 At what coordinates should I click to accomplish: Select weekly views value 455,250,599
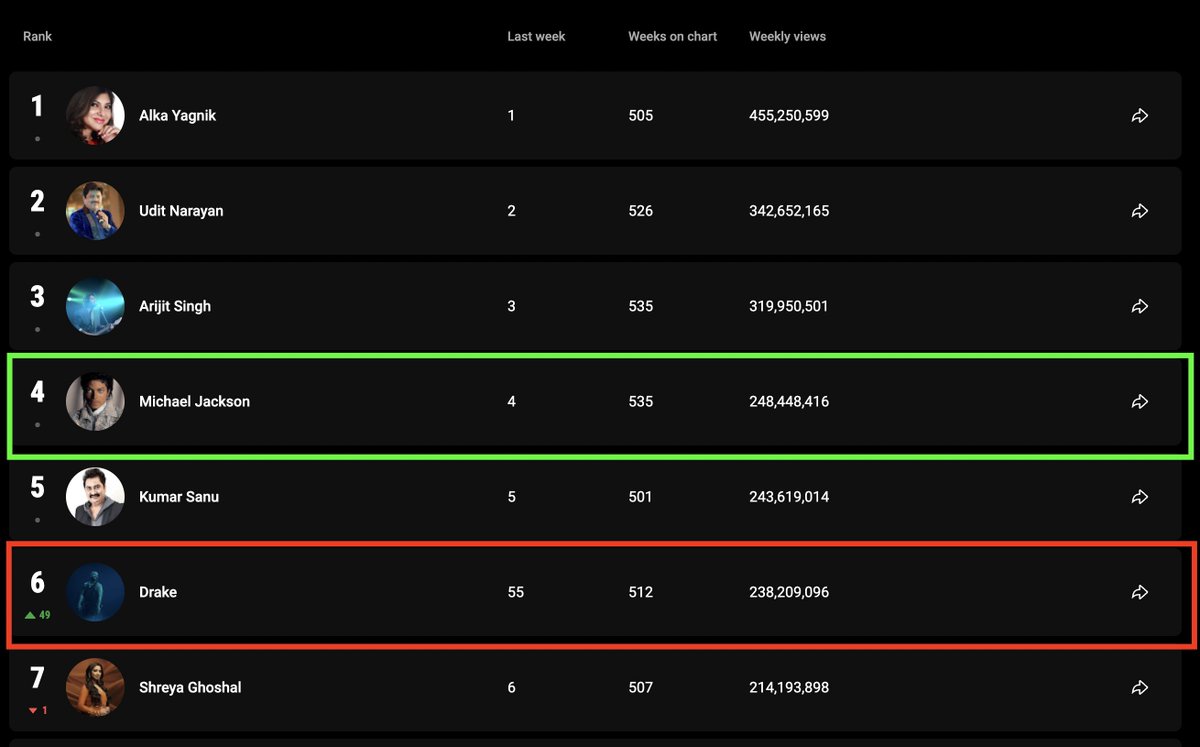[x=789, y=116]
